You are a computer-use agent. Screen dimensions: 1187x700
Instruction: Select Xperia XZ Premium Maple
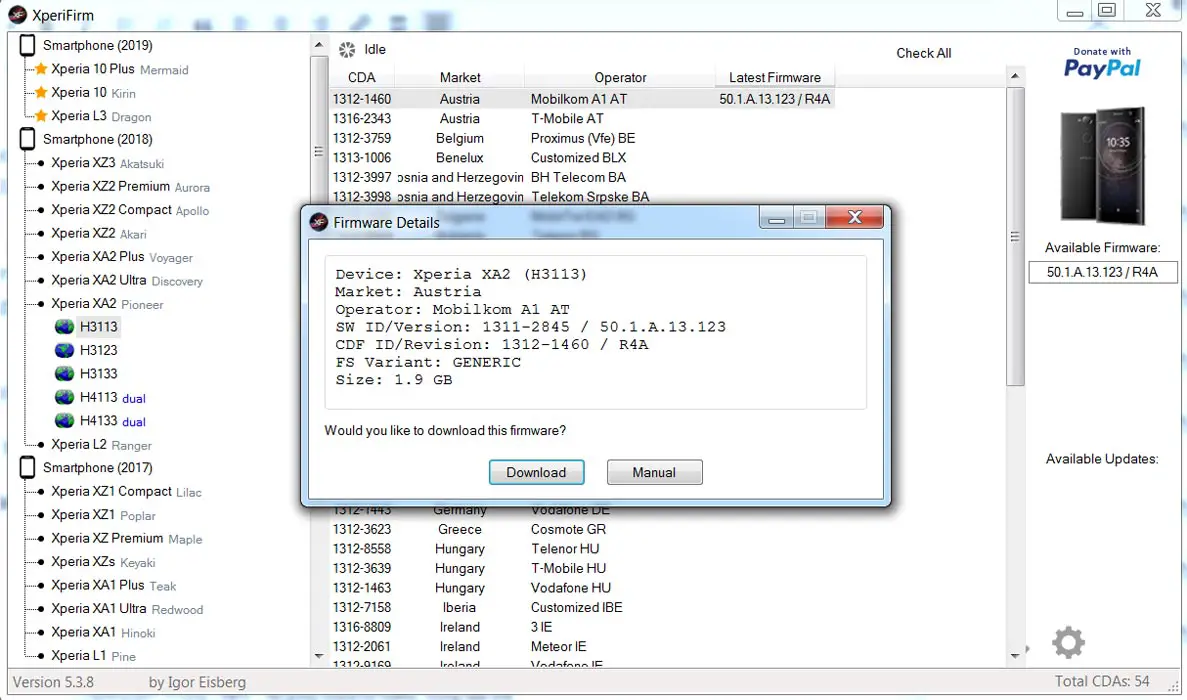pyautogui.click(x=127, y=538)
